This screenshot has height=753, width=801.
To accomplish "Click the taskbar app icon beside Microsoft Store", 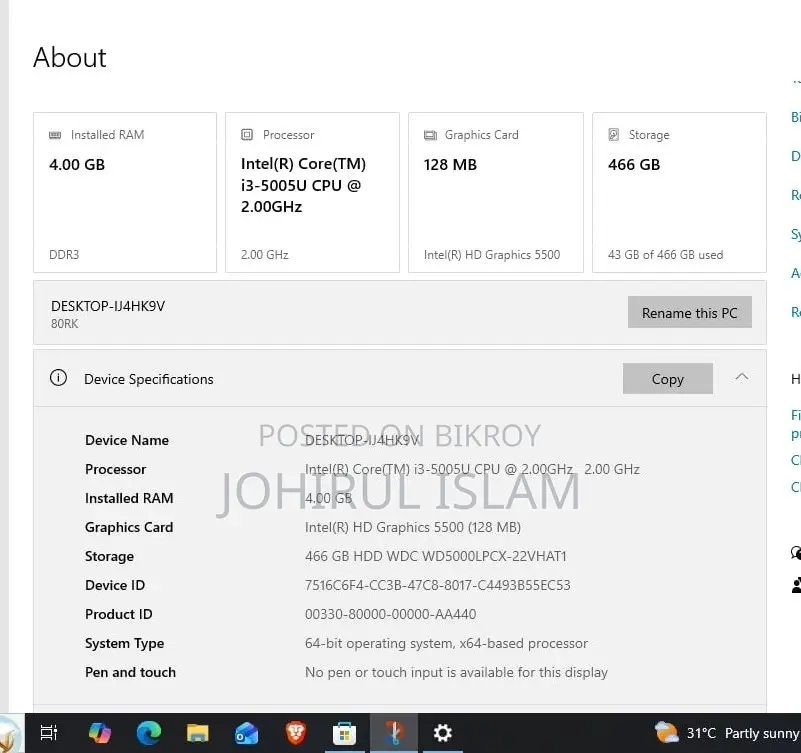I will pyautogui.click(x=393, y=734).
